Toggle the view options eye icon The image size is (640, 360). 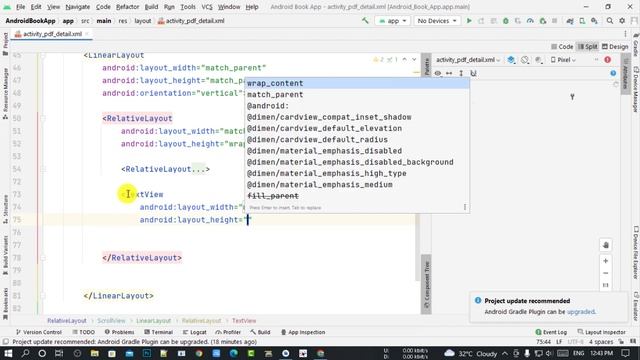[438, 73]
